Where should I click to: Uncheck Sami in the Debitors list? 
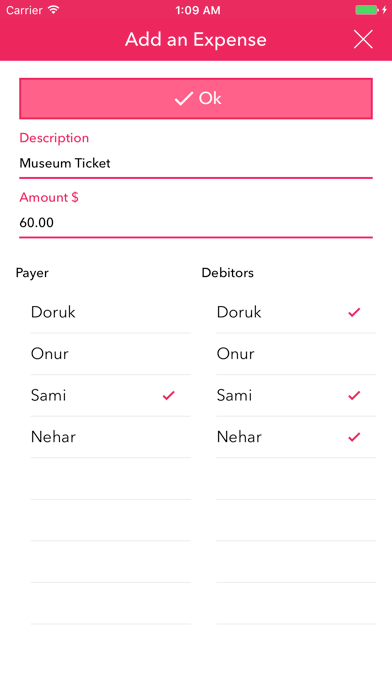(x=296, y=395)
